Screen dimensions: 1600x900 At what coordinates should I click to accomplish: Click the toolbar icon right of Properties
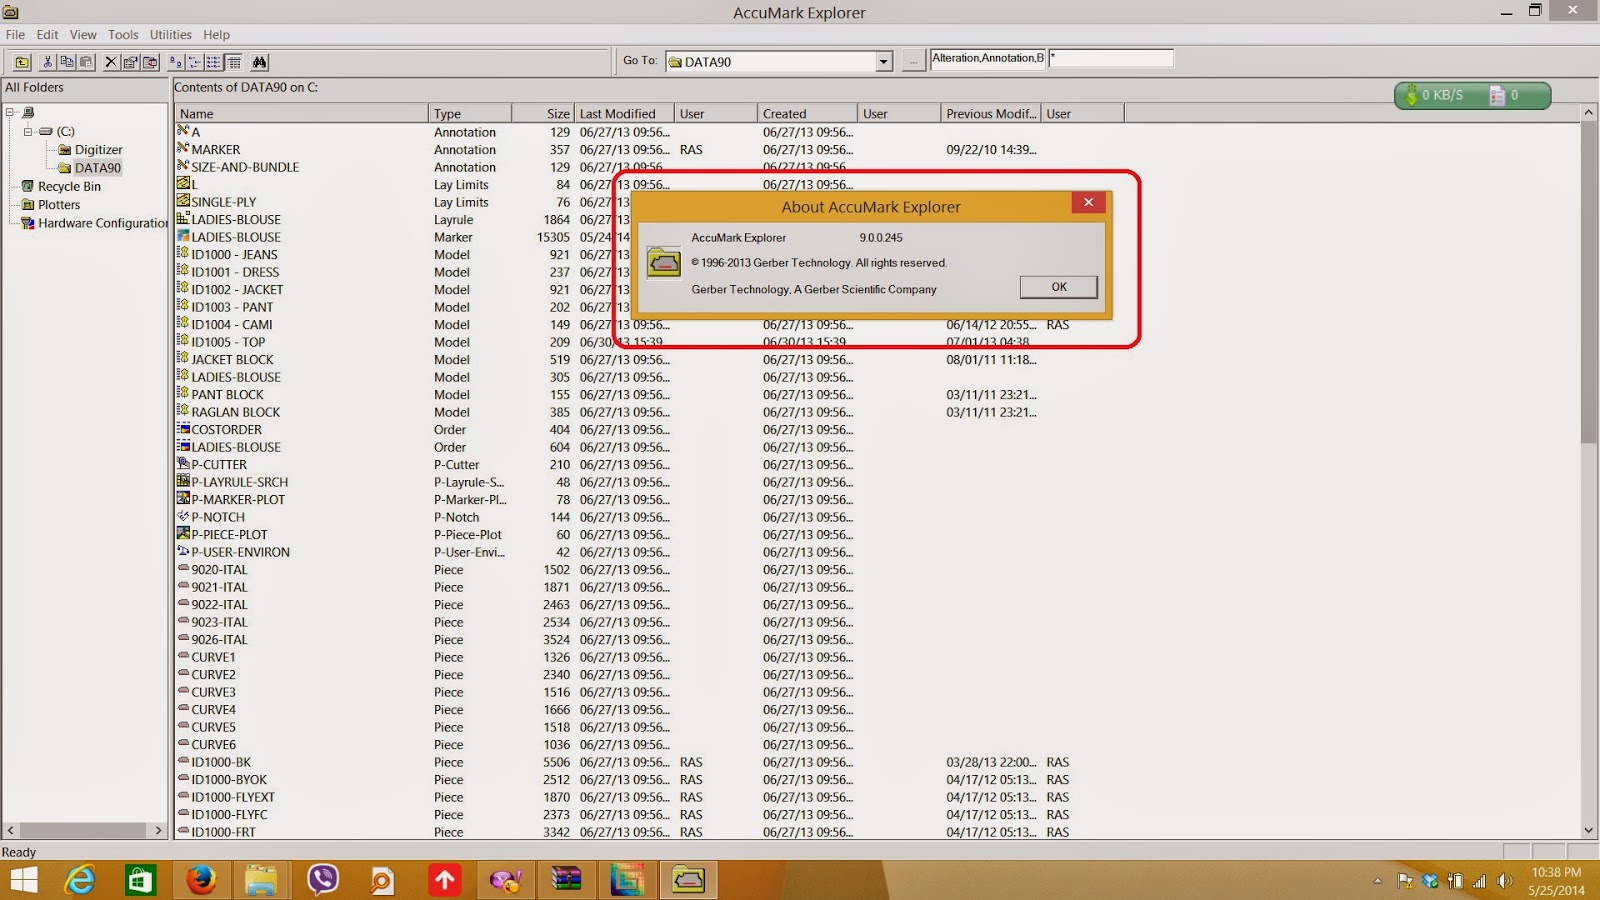coord(150,62)
